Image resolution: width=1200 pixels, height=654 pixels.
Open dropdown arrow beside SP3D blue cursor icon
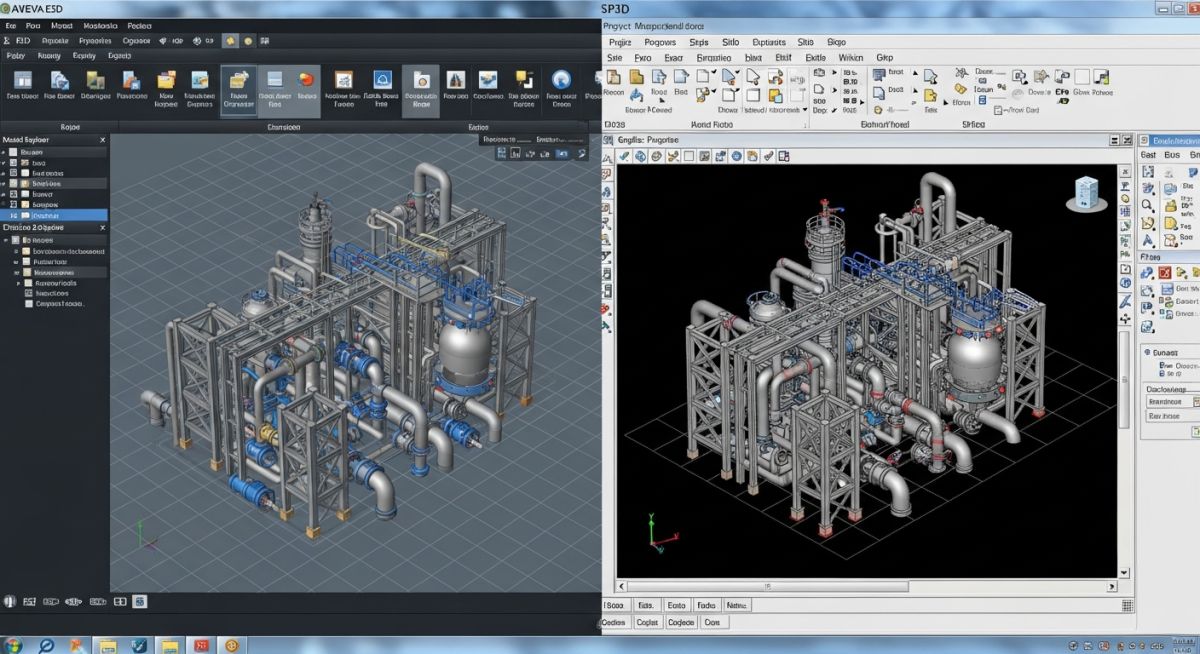tap(738, 72)
